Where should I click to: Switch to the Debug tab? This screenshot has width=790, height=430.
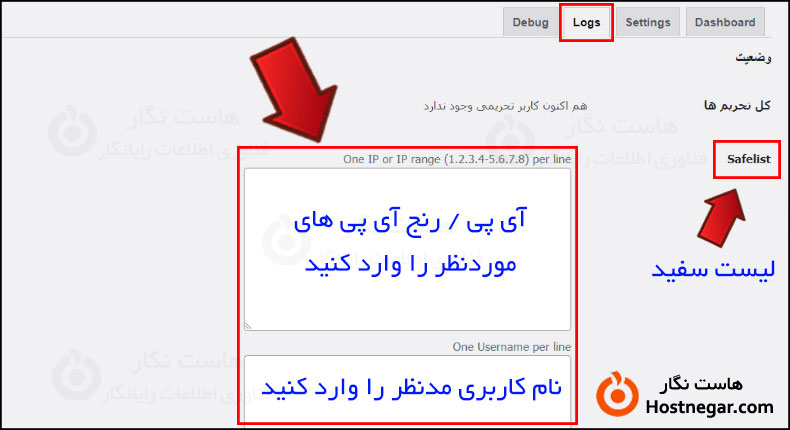pos(530,22)
